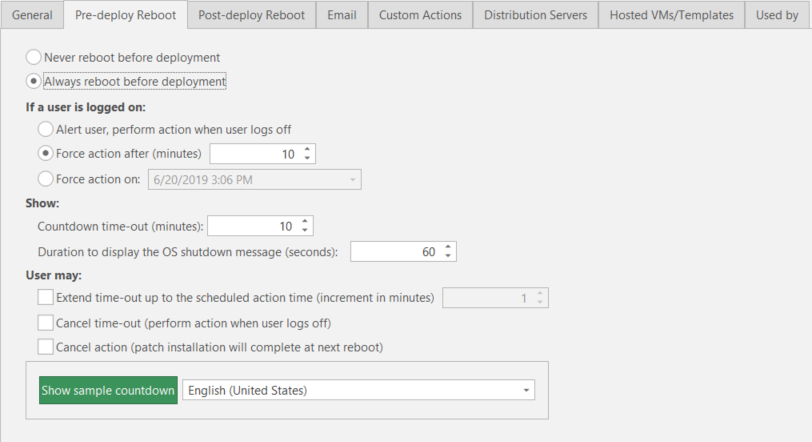
Task: Select Always reboot before deployment
Action: coord(34,81)
